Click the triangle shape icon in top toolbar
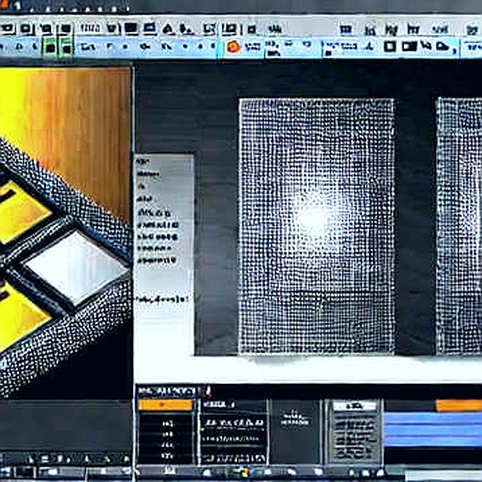Image resolution: width=482 pixels, height=482 pixels. (169, 30)
